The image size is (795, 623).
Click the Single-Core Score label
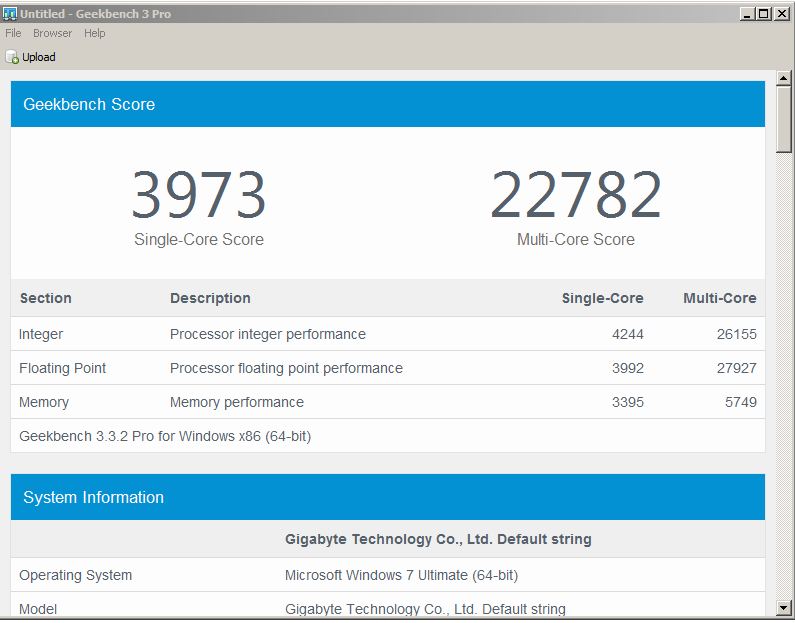pos(199,239)
